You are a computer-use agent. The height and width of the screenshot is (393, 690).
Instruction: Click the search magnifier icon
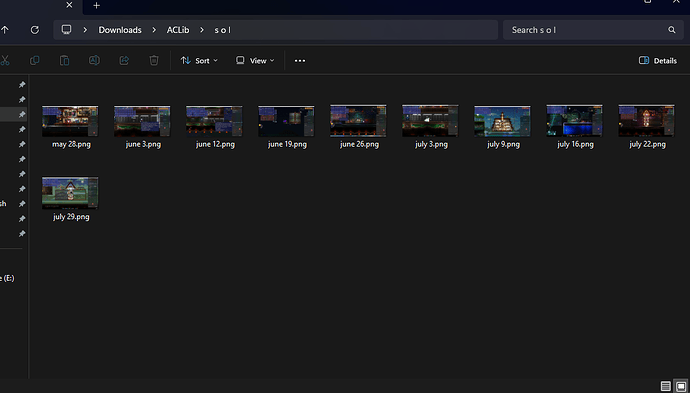672,30
